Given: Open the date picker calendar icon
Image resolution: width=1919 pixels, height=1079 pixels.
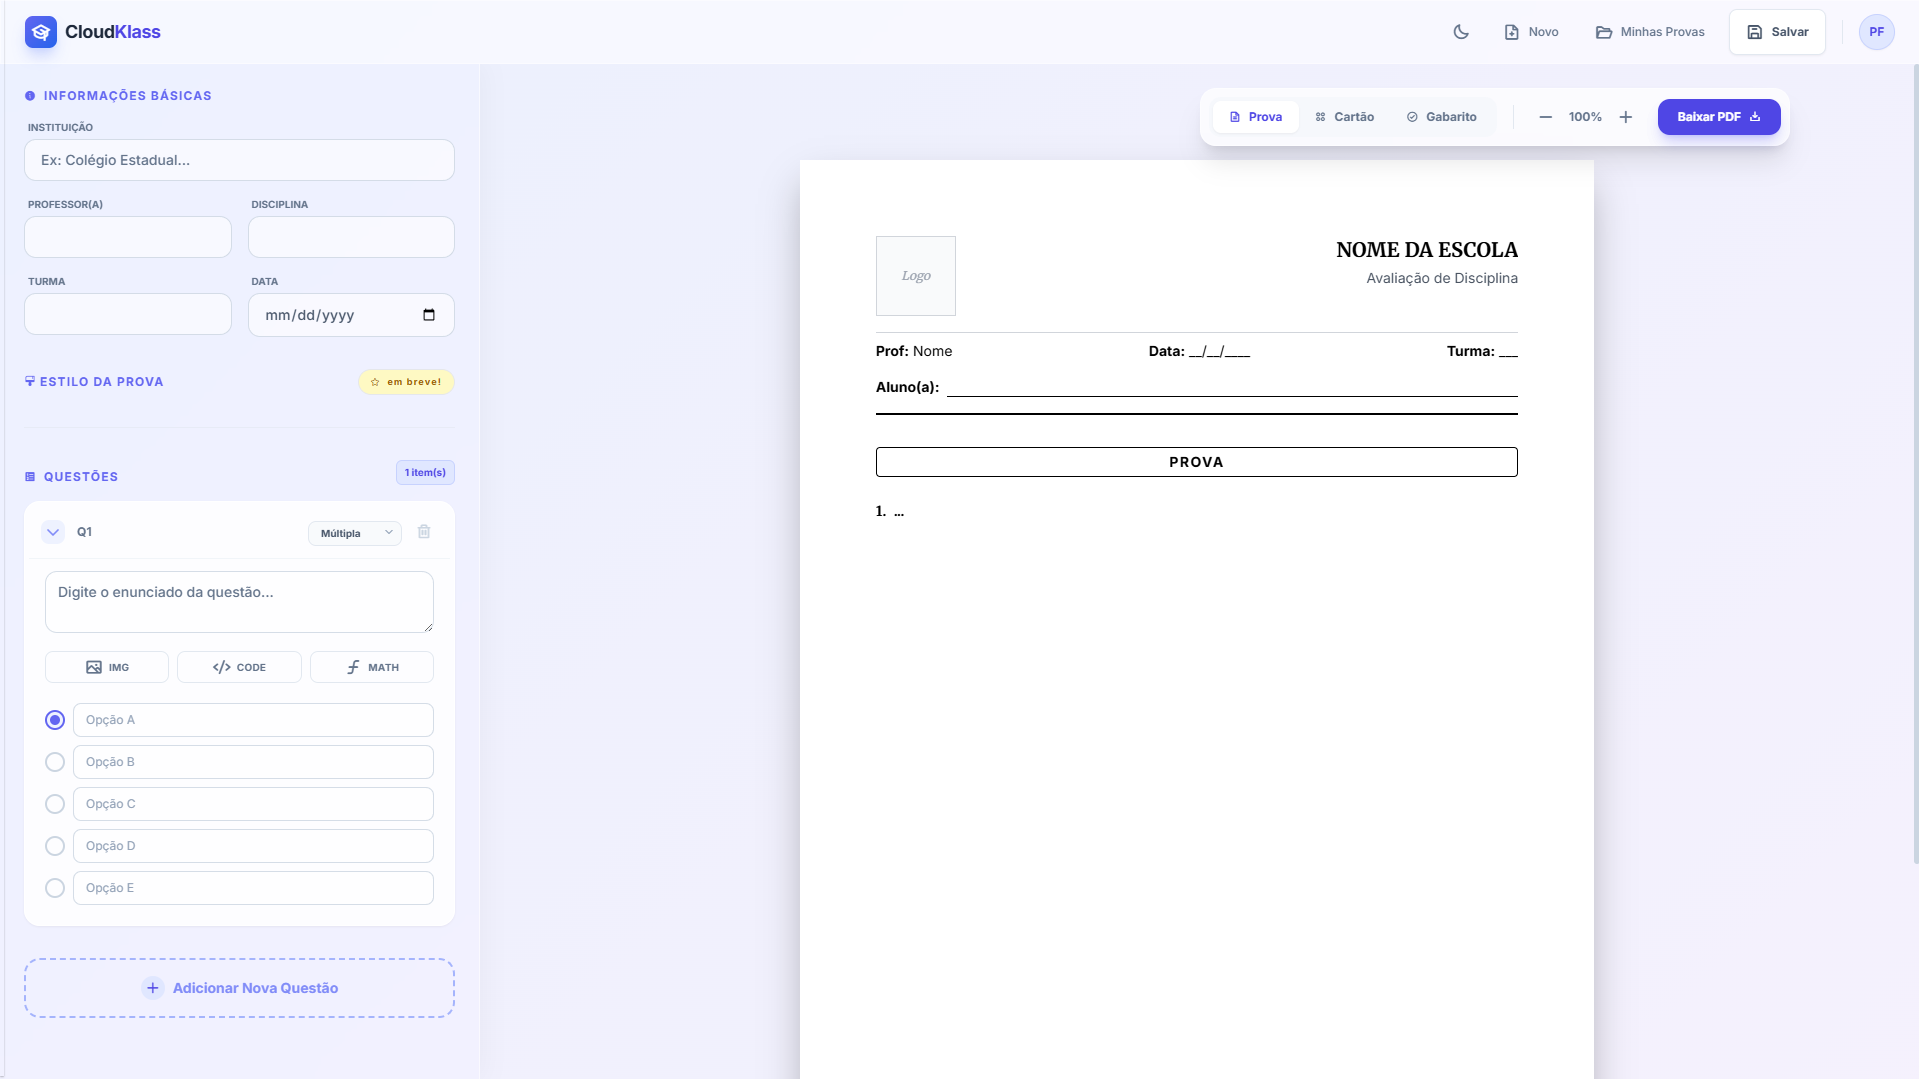Looking at the screenshot, I should 429,315.
